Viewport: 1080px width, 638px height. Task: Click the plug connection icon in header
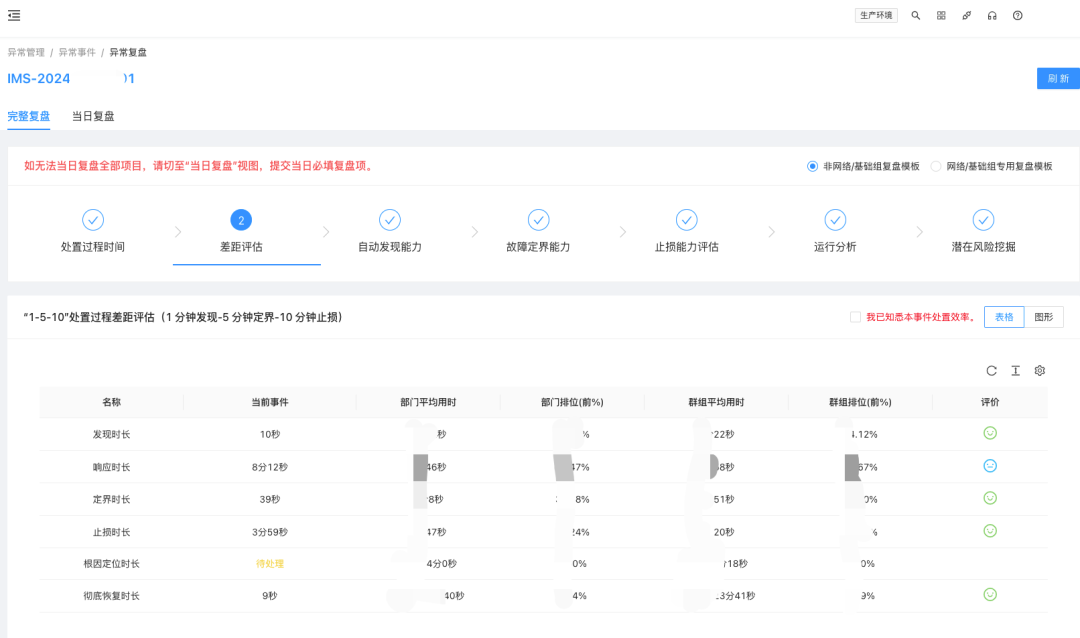966,15
